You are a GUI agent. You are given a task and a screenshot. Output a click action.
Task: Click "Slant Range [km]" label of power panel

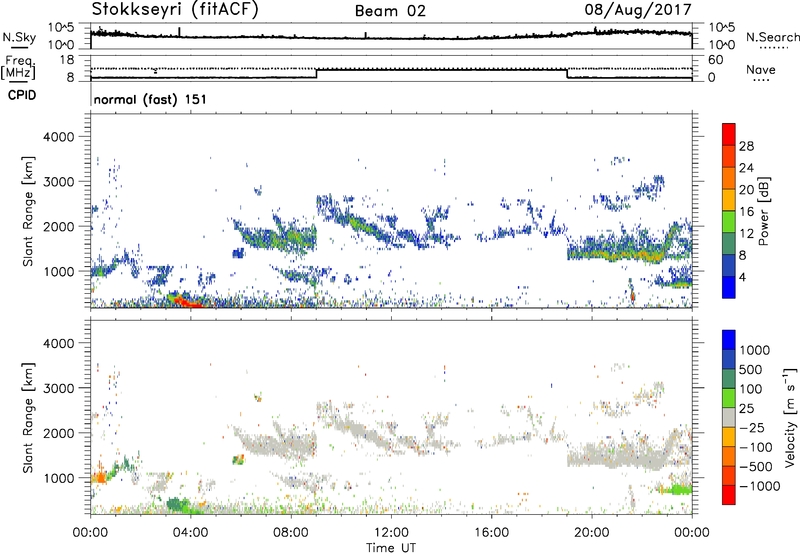pyautogui.click(x=28, y=211)
